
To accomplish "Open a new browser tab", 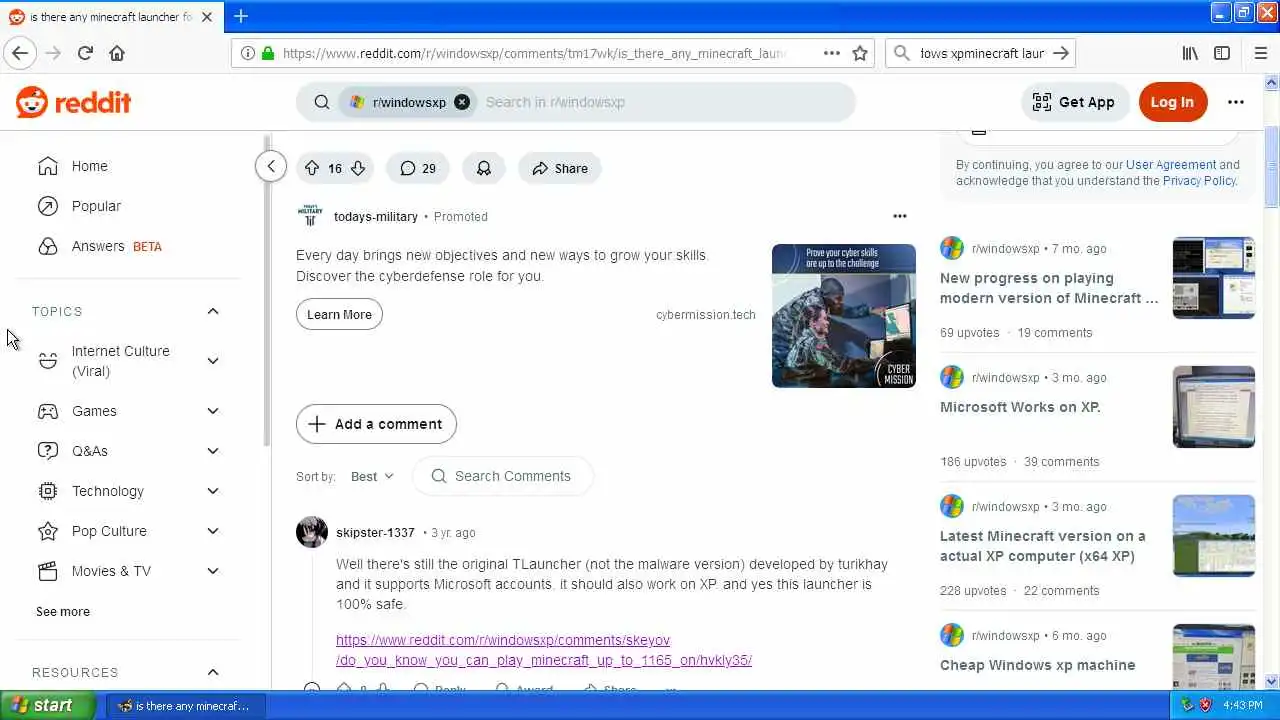I will pos(241,16).
